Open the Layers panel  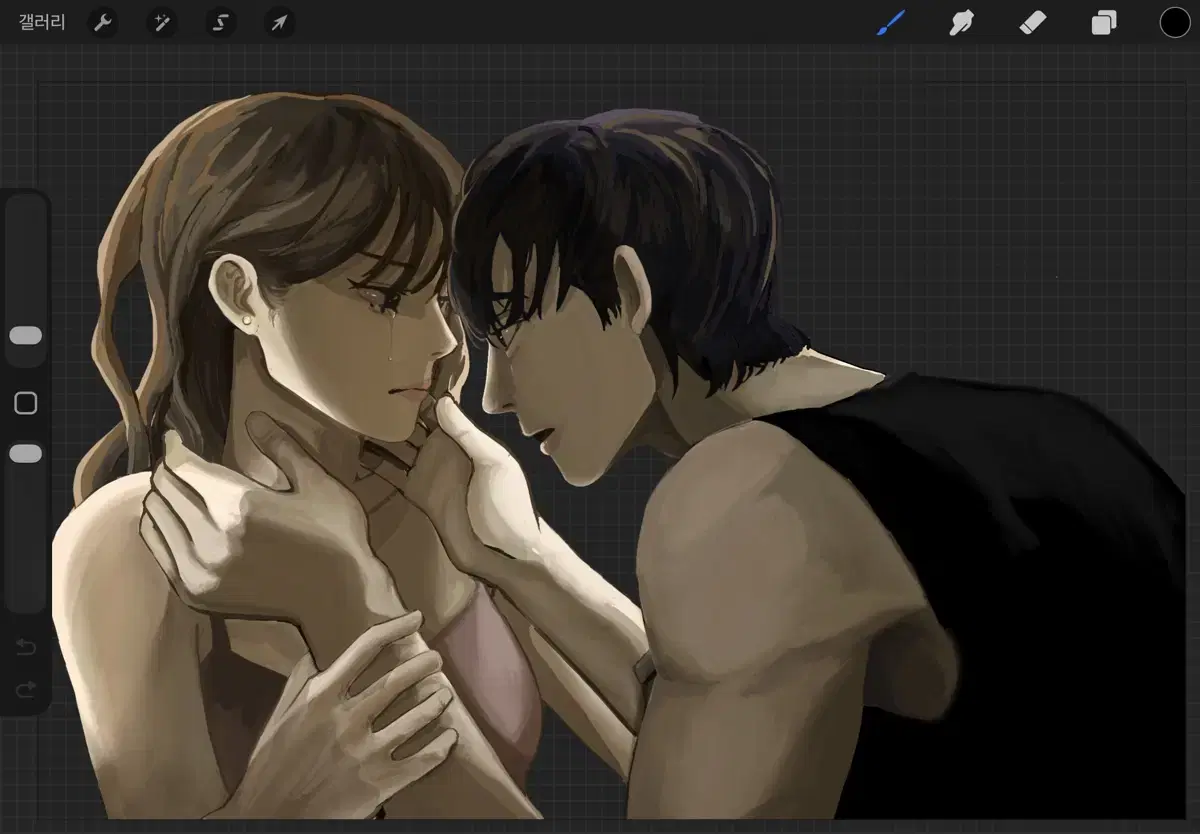[1103, 23]
